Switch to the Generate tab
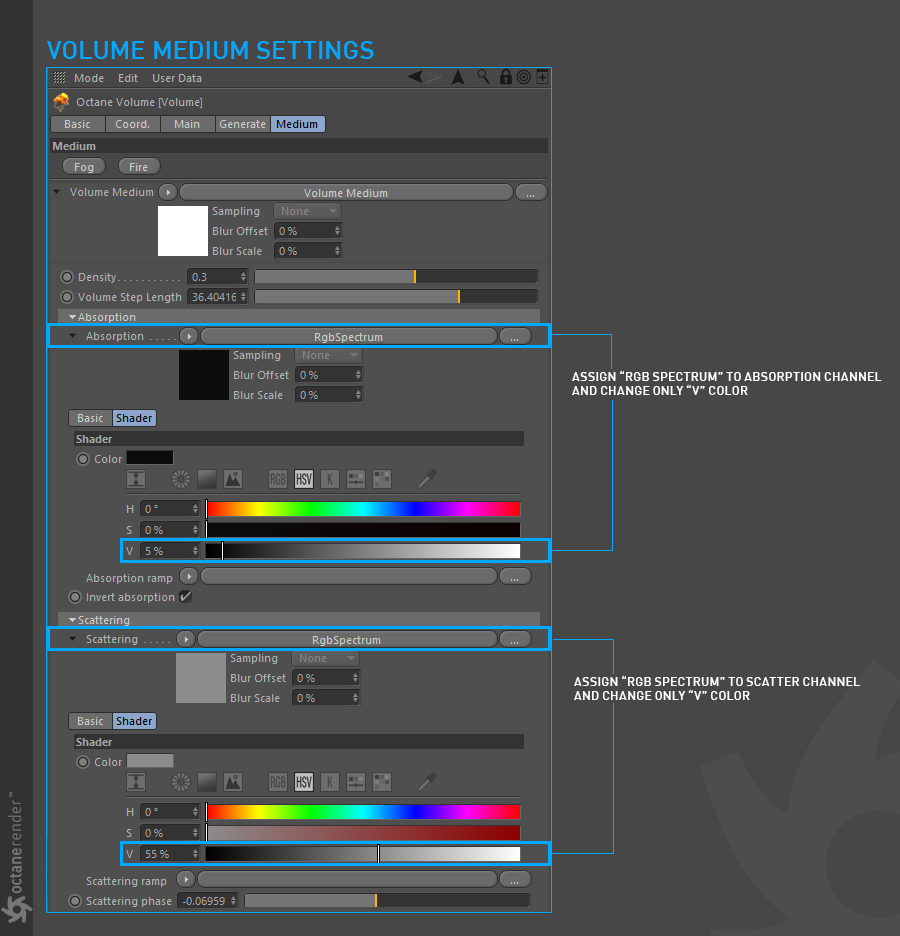This screenshot has height=936, width=900. pyautogui.click(x=242, y=124)
